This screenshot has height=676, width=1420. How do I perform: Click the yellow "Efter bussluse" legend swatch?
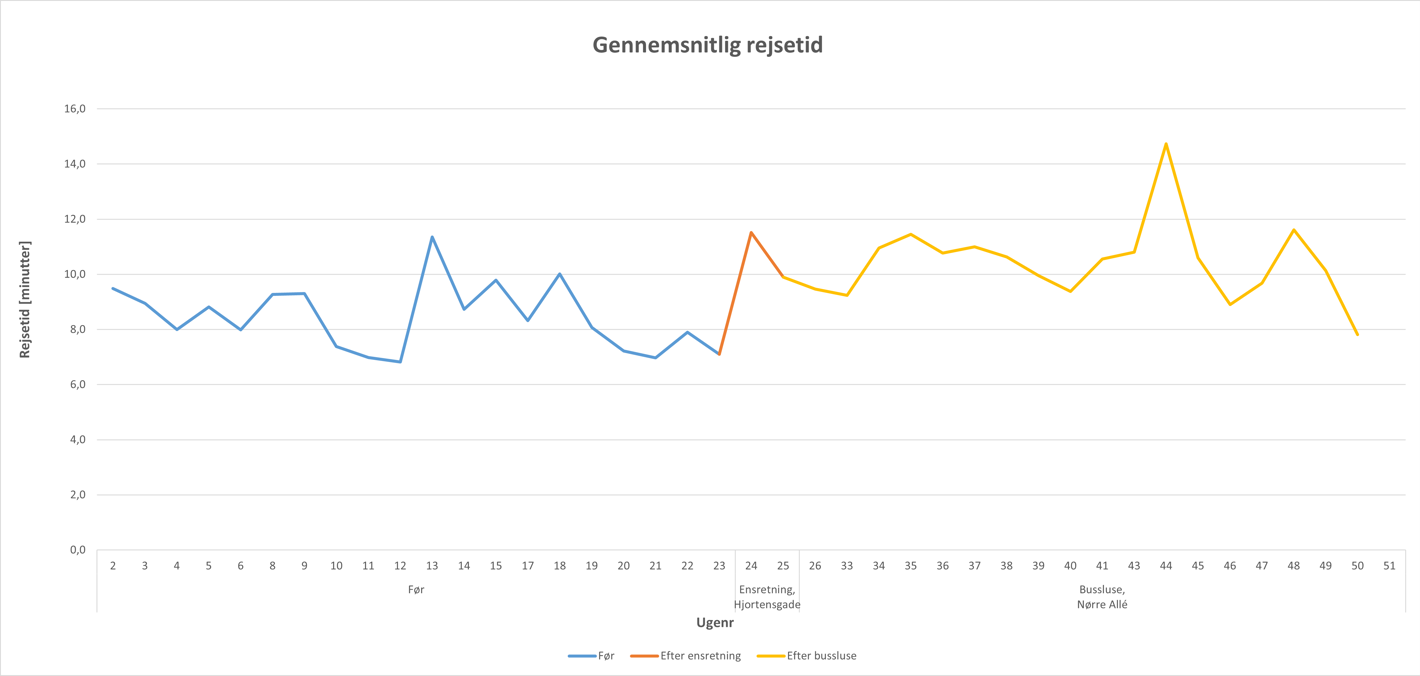click(x=770, y=656)
